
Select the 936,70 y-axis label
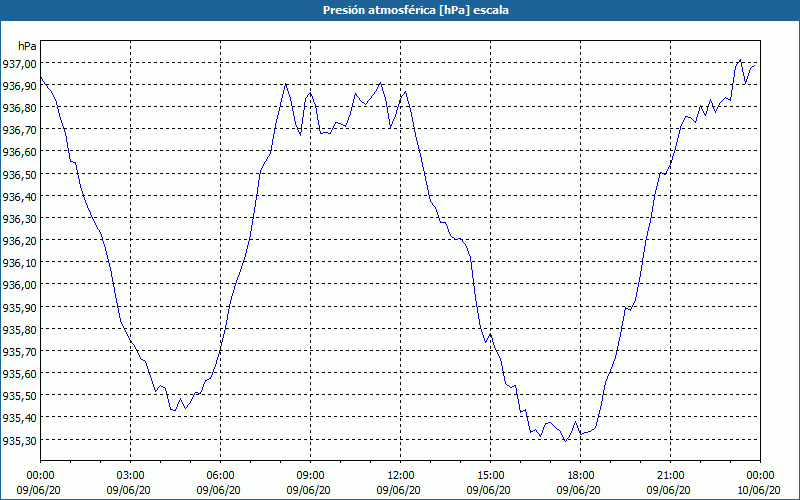click(x=19, y=130)
